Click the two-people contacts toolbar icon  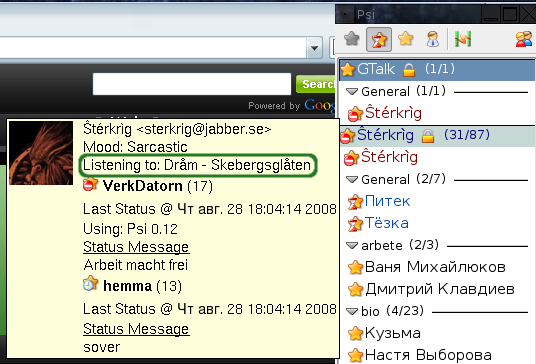pos(524,39)
